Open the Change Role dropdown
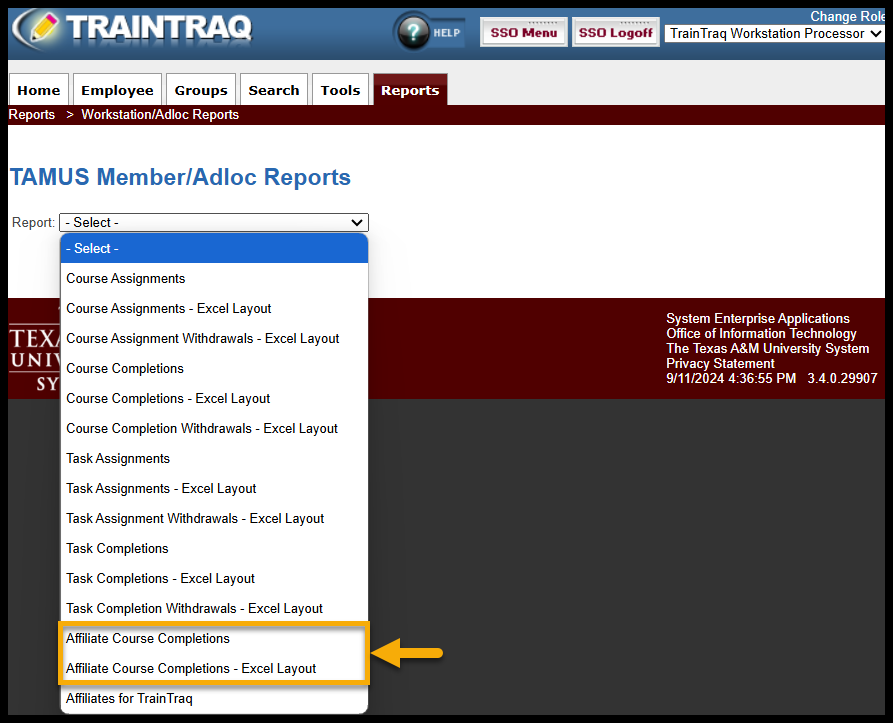The height and width of the screenshot is (723, 893). click(x=775, y=34)
